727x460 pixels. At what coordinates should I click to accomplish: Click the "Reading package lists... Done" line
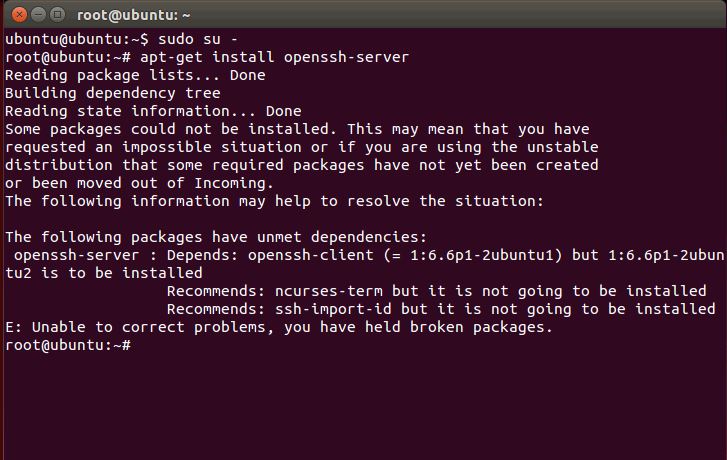point(135,75)
